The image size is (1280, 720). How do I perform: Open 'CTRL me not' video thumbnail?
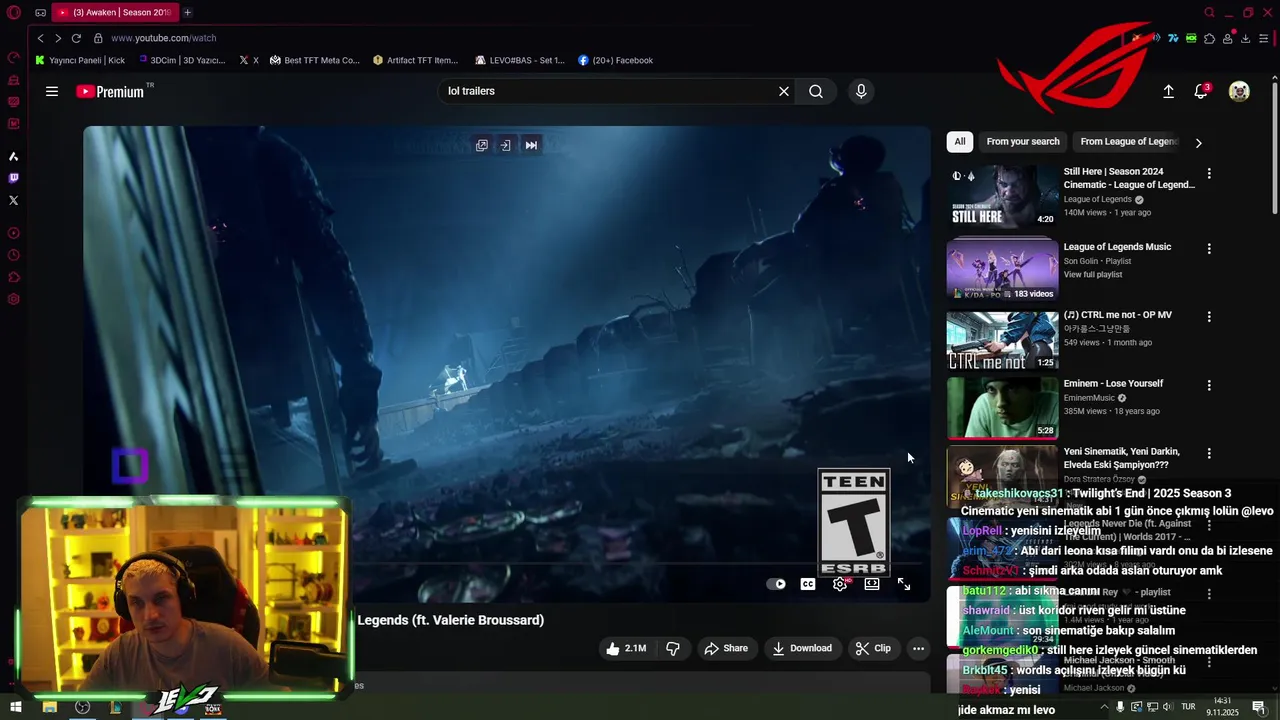[1002, 340]
